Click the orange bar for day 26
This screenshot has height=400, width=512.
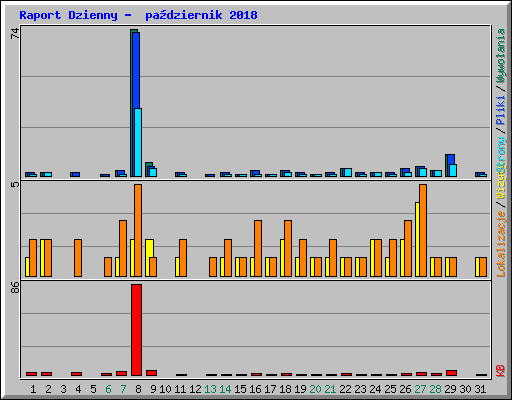408,248
